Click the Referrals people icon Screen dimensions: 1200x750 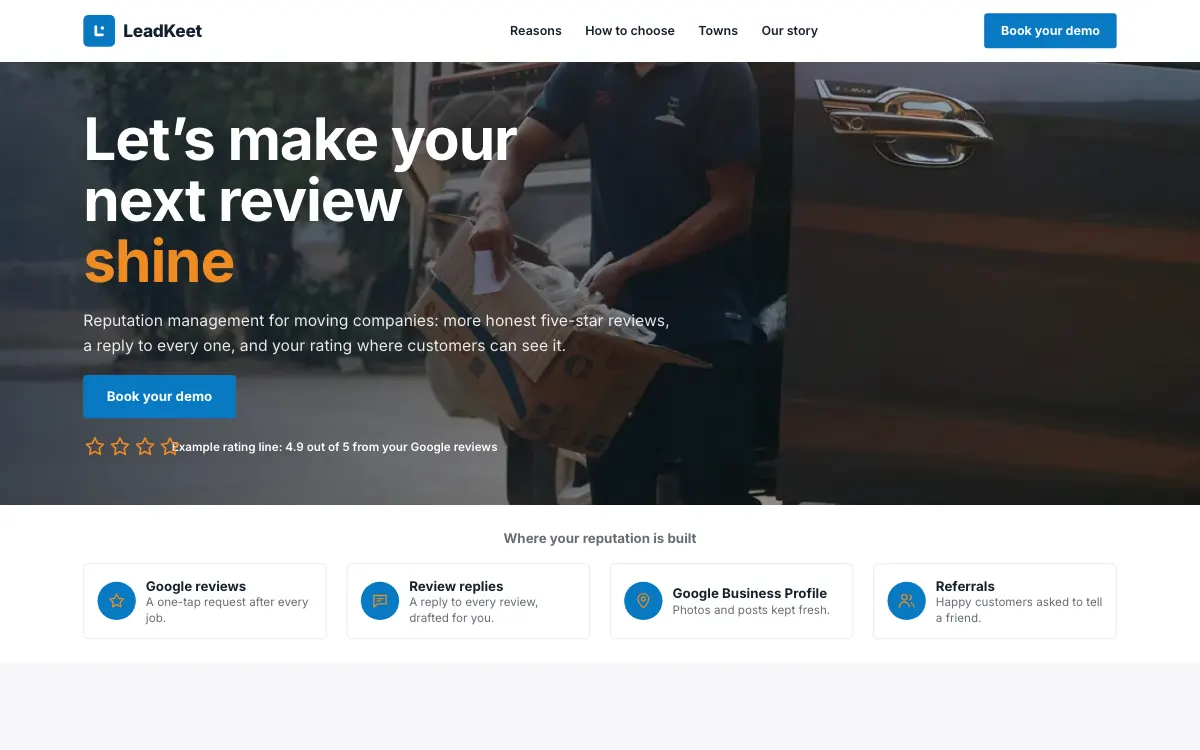click(x=906, y=601)
